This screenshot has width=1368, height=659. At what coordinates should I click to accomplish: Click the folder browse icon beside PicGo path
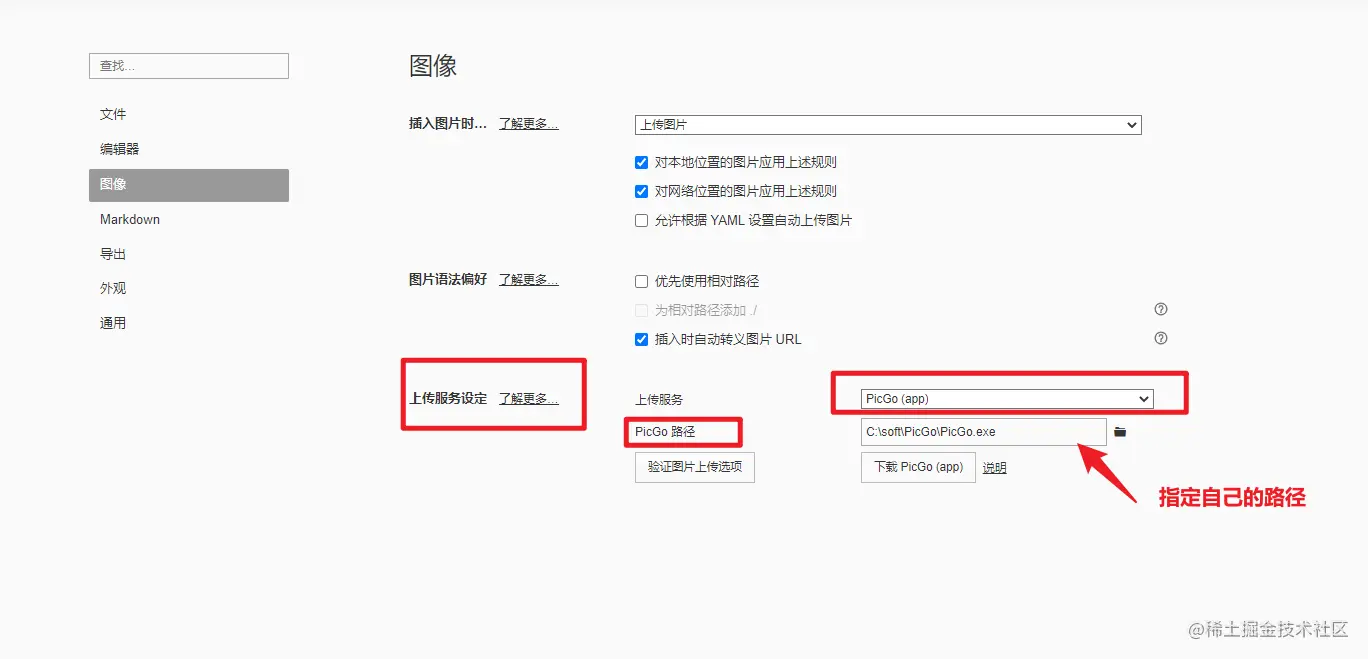(1120, 432)
